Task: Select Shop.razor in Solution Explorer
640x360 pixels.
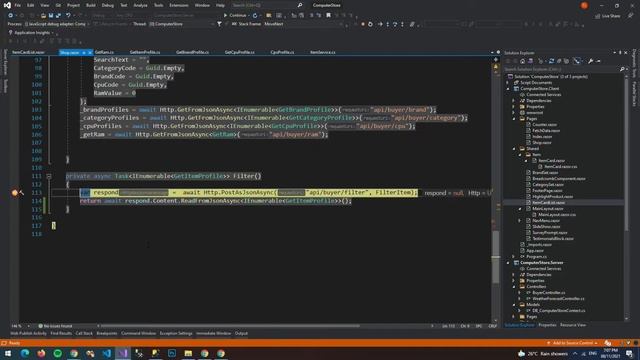Action: (542, 142)
